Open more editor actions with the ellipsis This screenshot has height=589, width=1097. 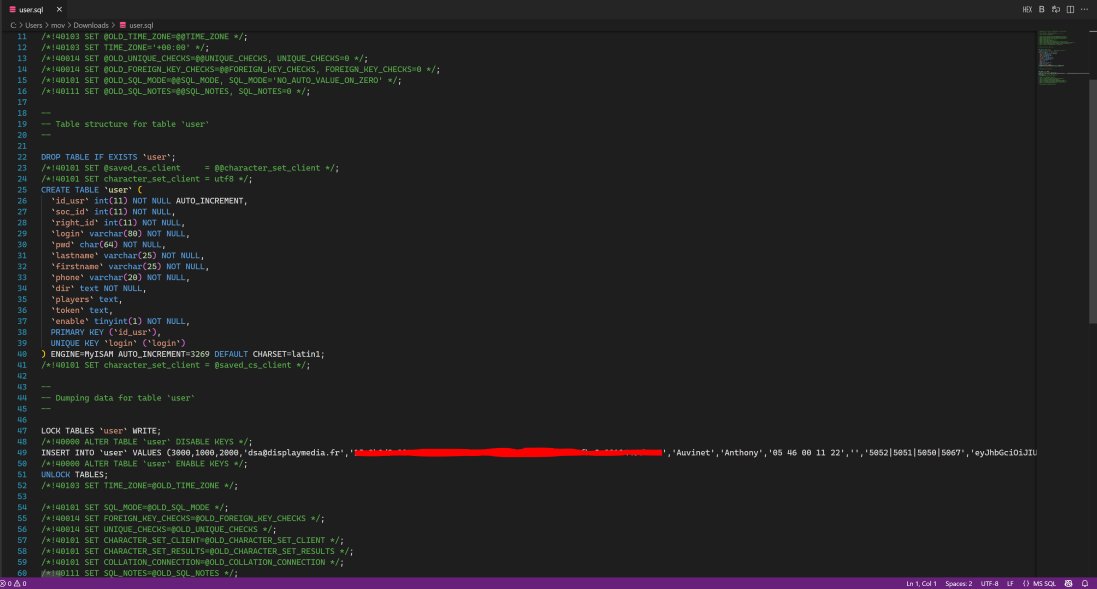click(x=1084, y=9)
